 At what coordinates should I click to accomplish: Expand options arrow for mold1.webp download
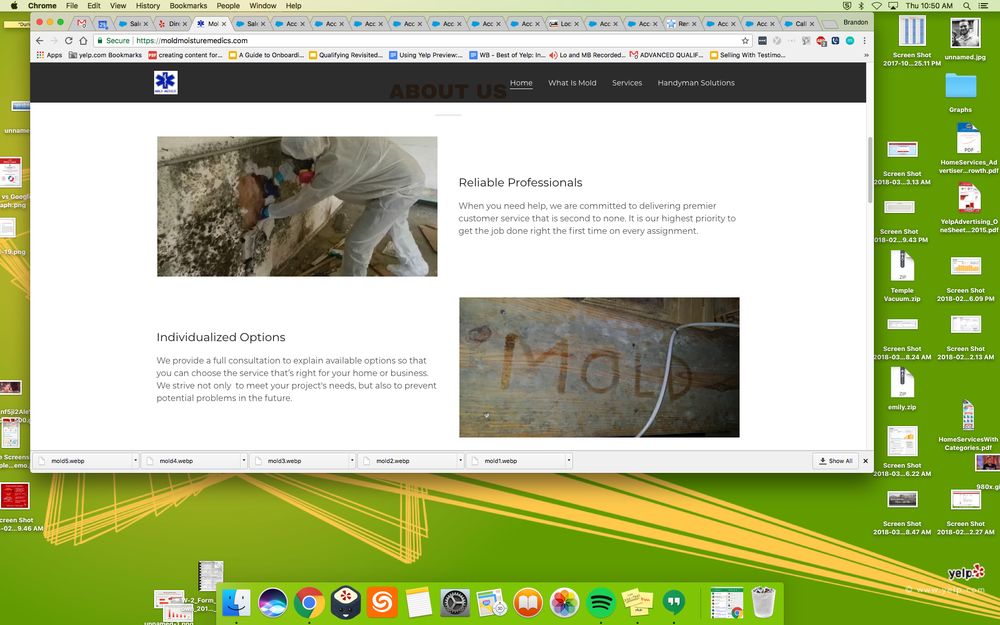[568, 461]
